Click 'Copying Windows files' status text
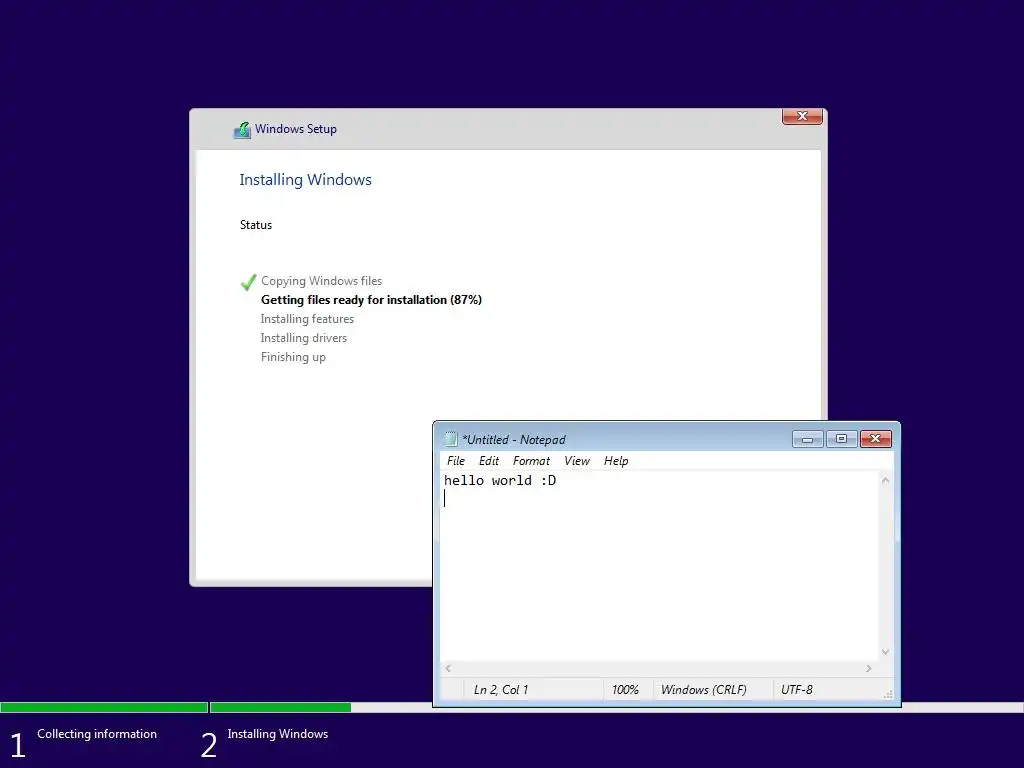 (321, 281)
